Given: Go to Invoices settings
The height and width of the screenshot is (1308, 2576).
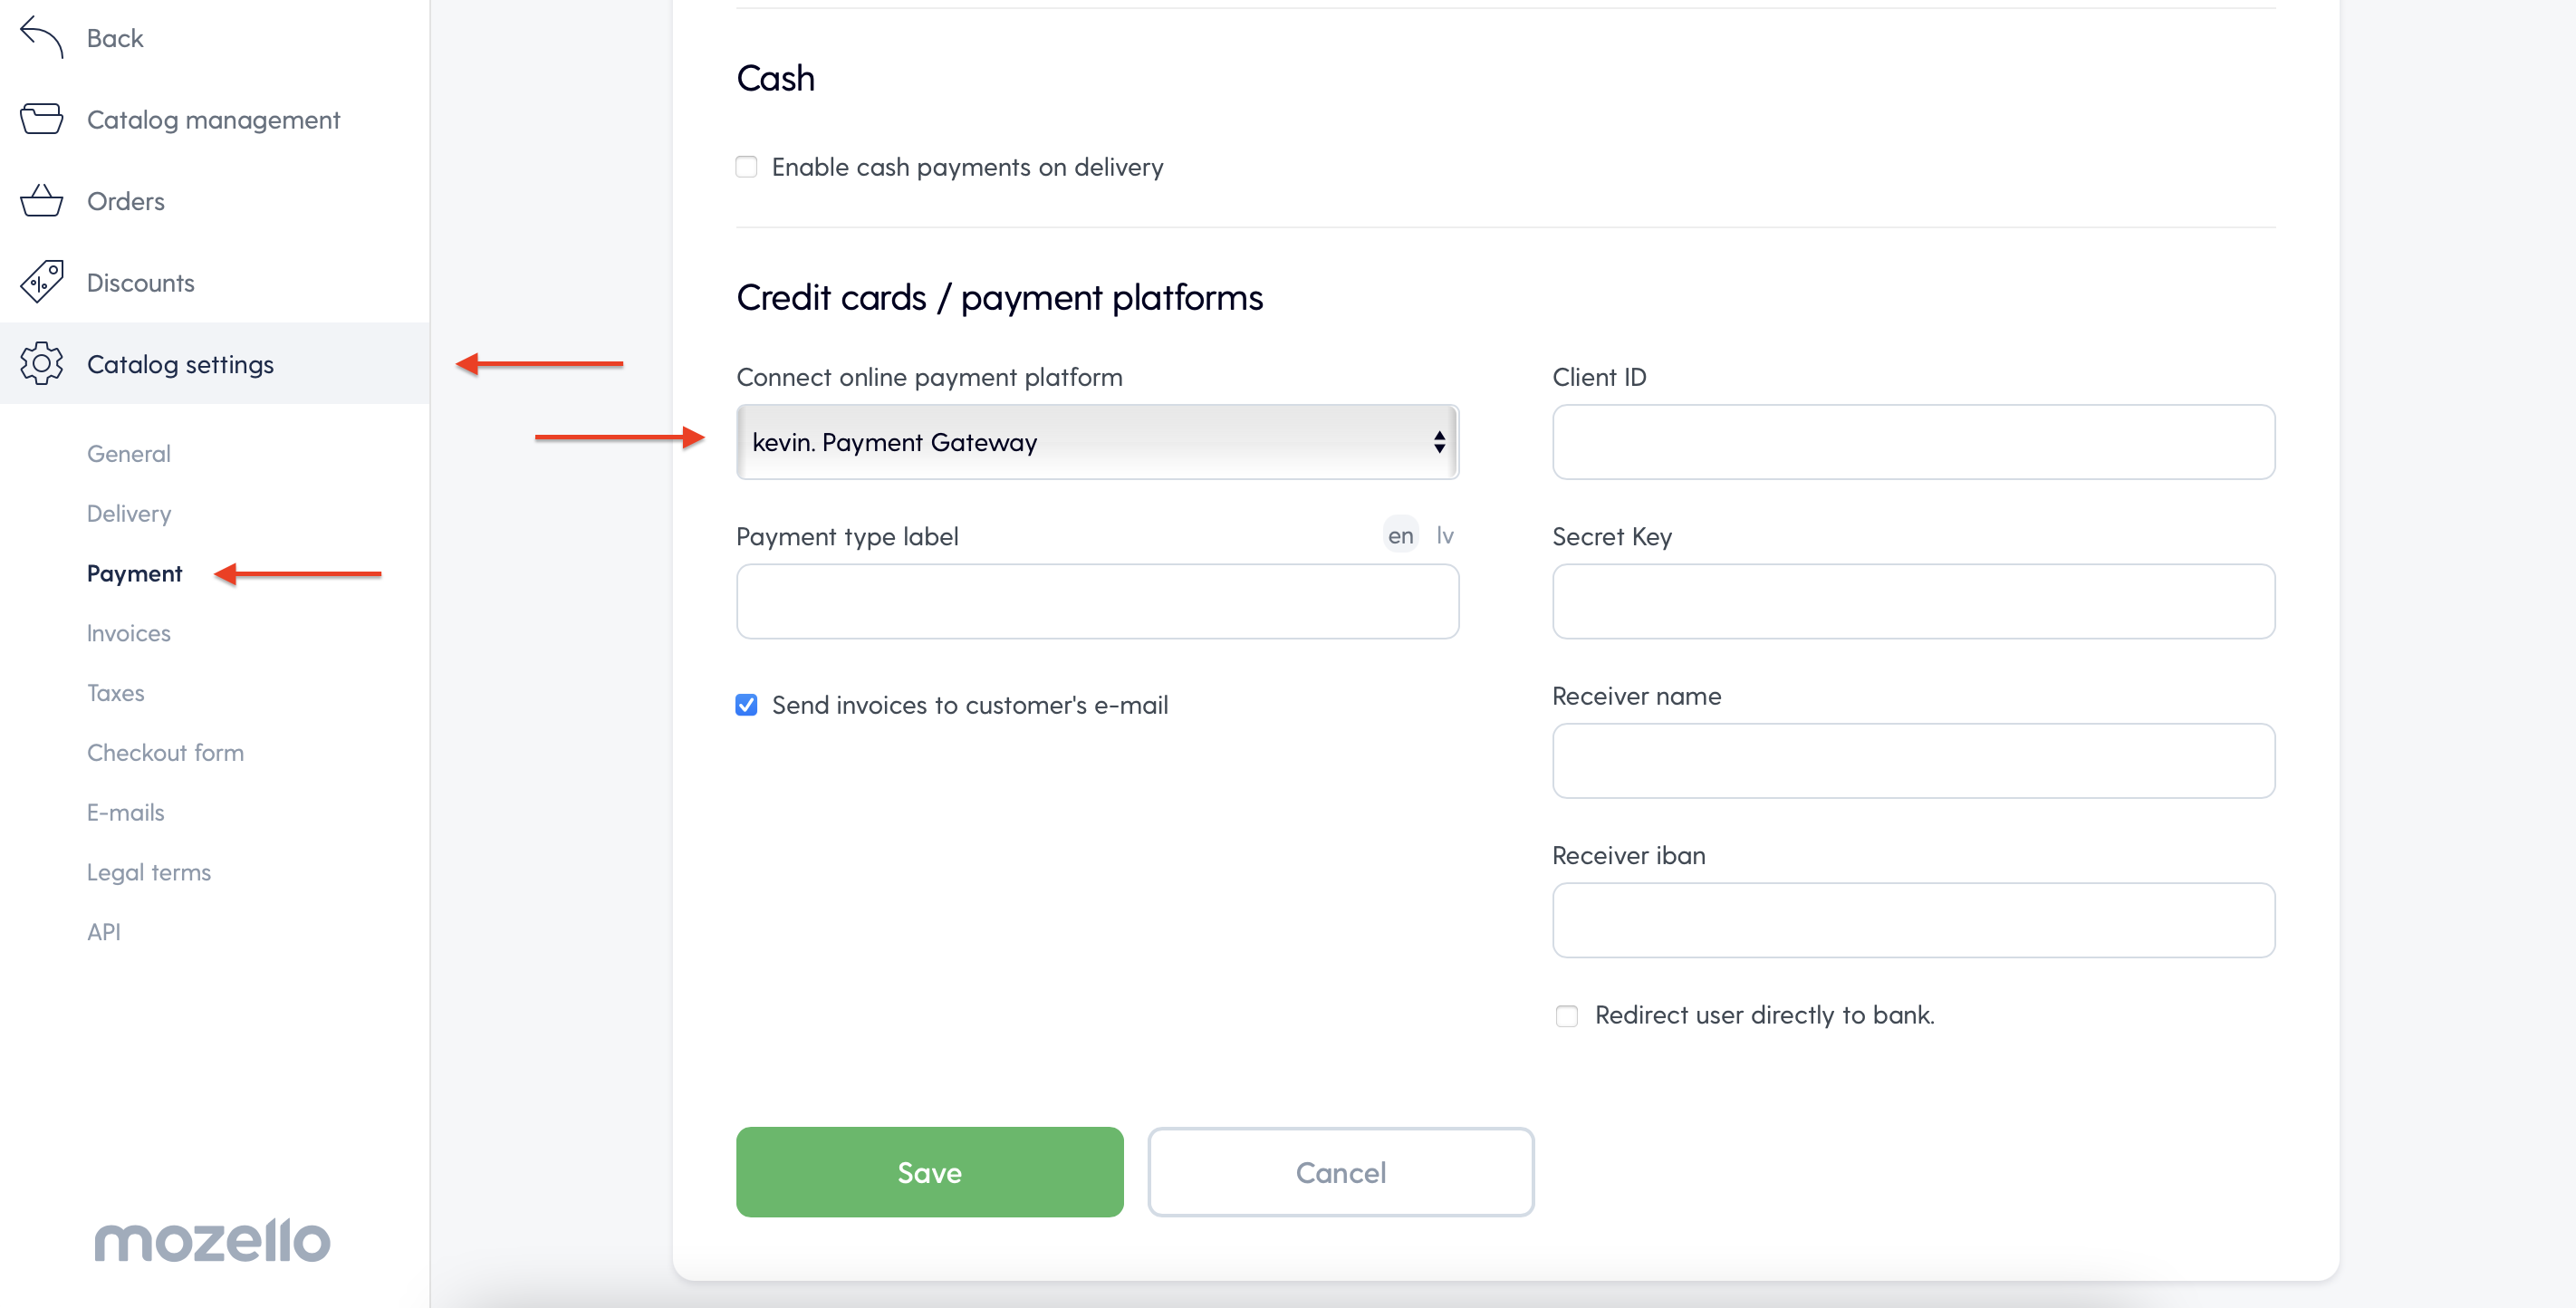Looking at the screenshot, I should (129, 633).
